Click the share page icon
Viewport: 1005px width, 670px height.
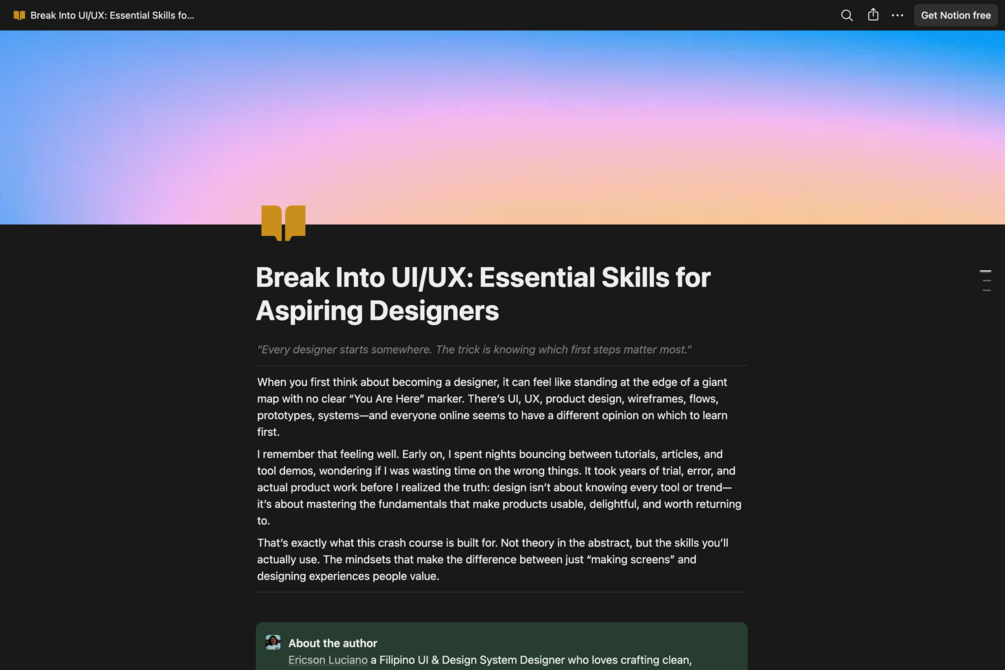[873, 15]
